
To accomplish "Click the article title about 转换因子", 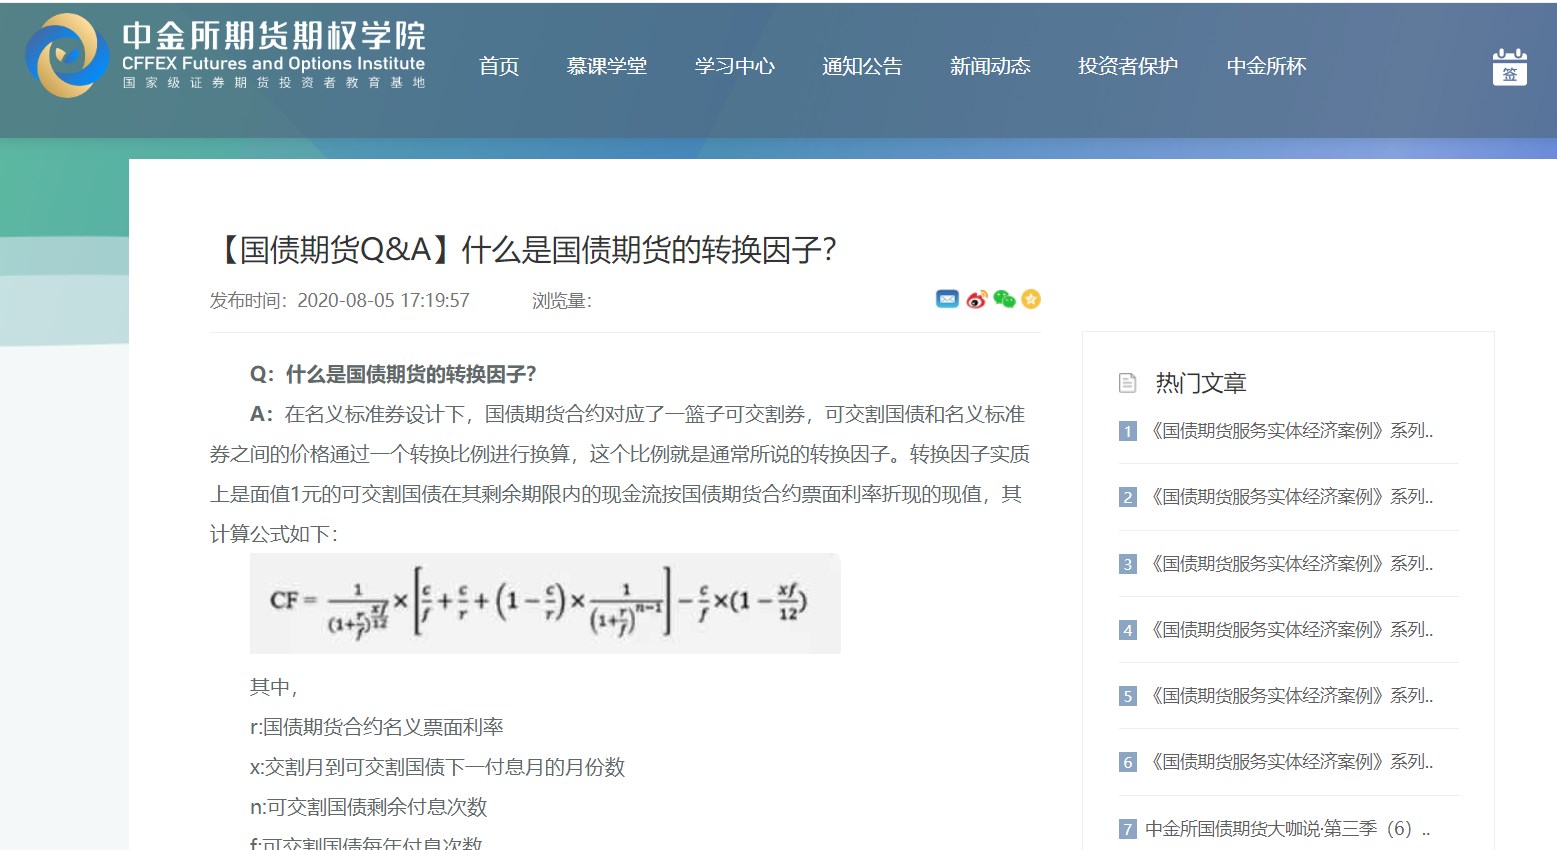I will (x=527, y=250).
